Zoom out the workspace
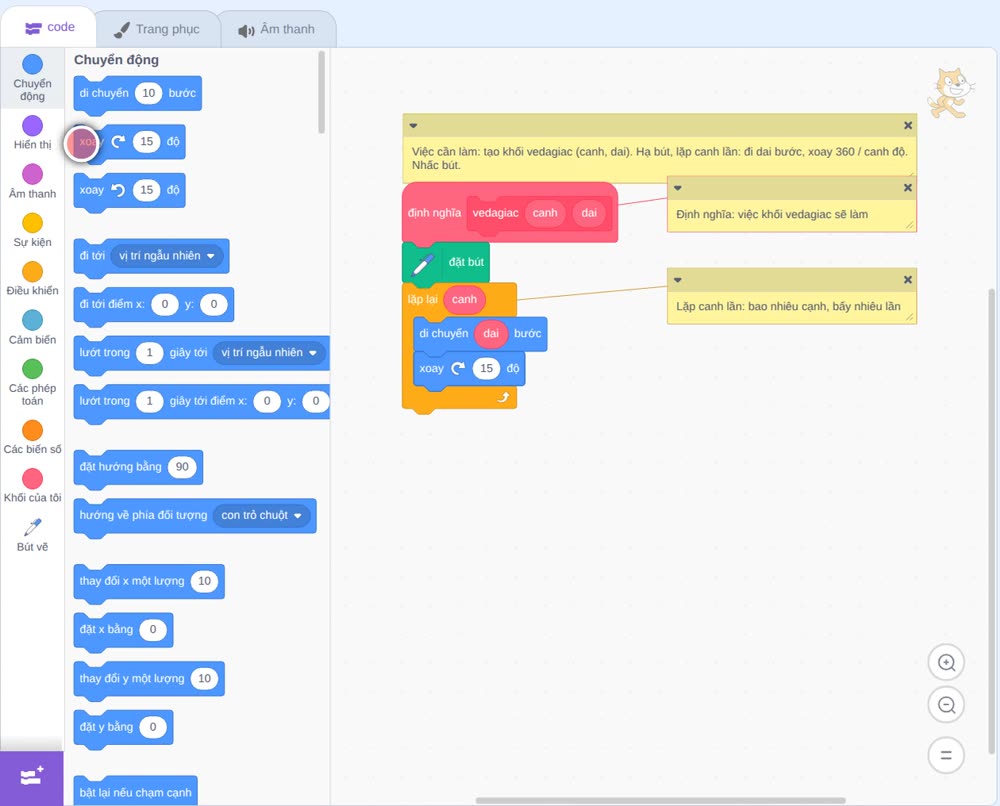Screen dimensions: 1000x806 coord(946,705)
